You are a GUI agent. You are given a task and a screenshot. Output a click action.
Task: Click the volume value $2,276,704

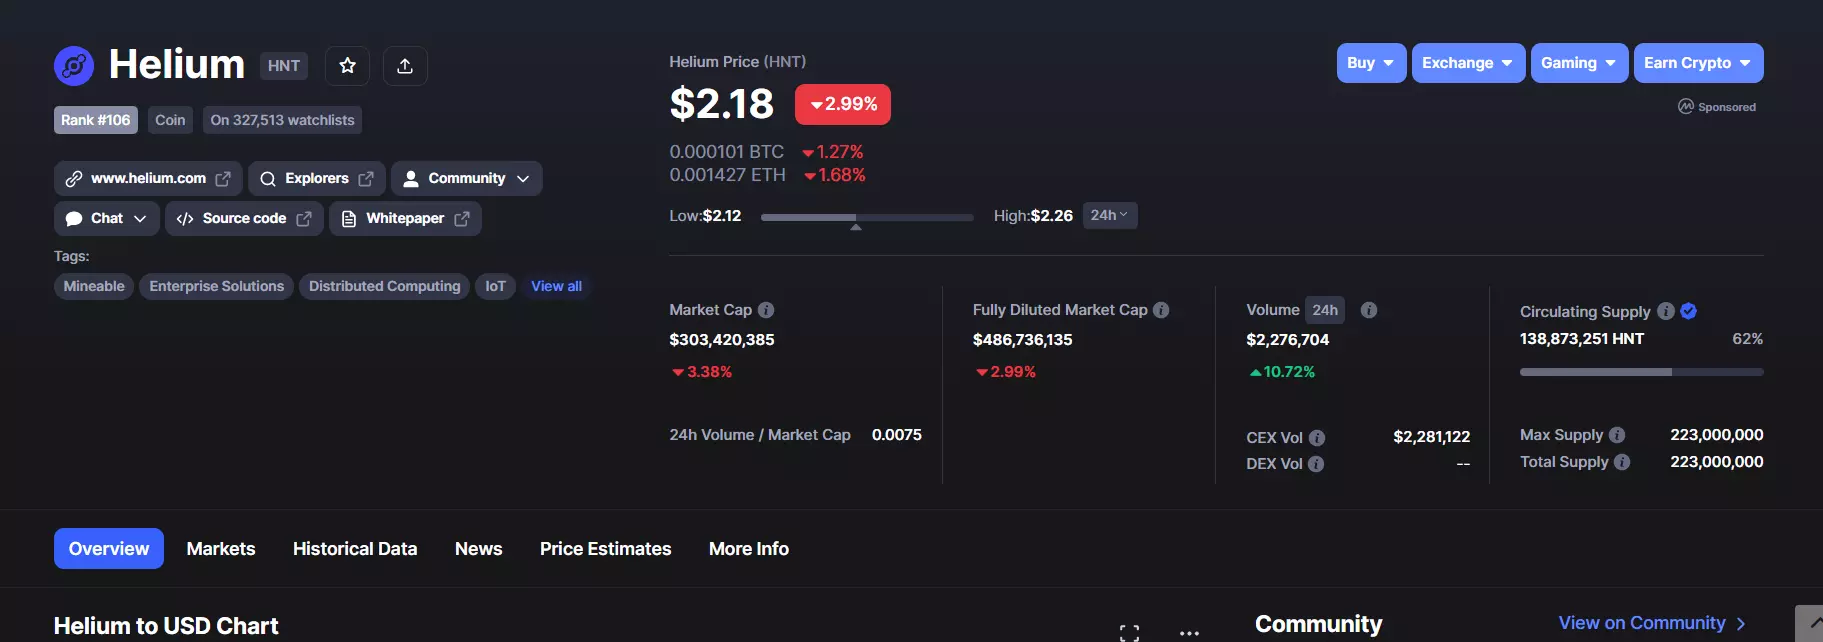click(1288, 340)
